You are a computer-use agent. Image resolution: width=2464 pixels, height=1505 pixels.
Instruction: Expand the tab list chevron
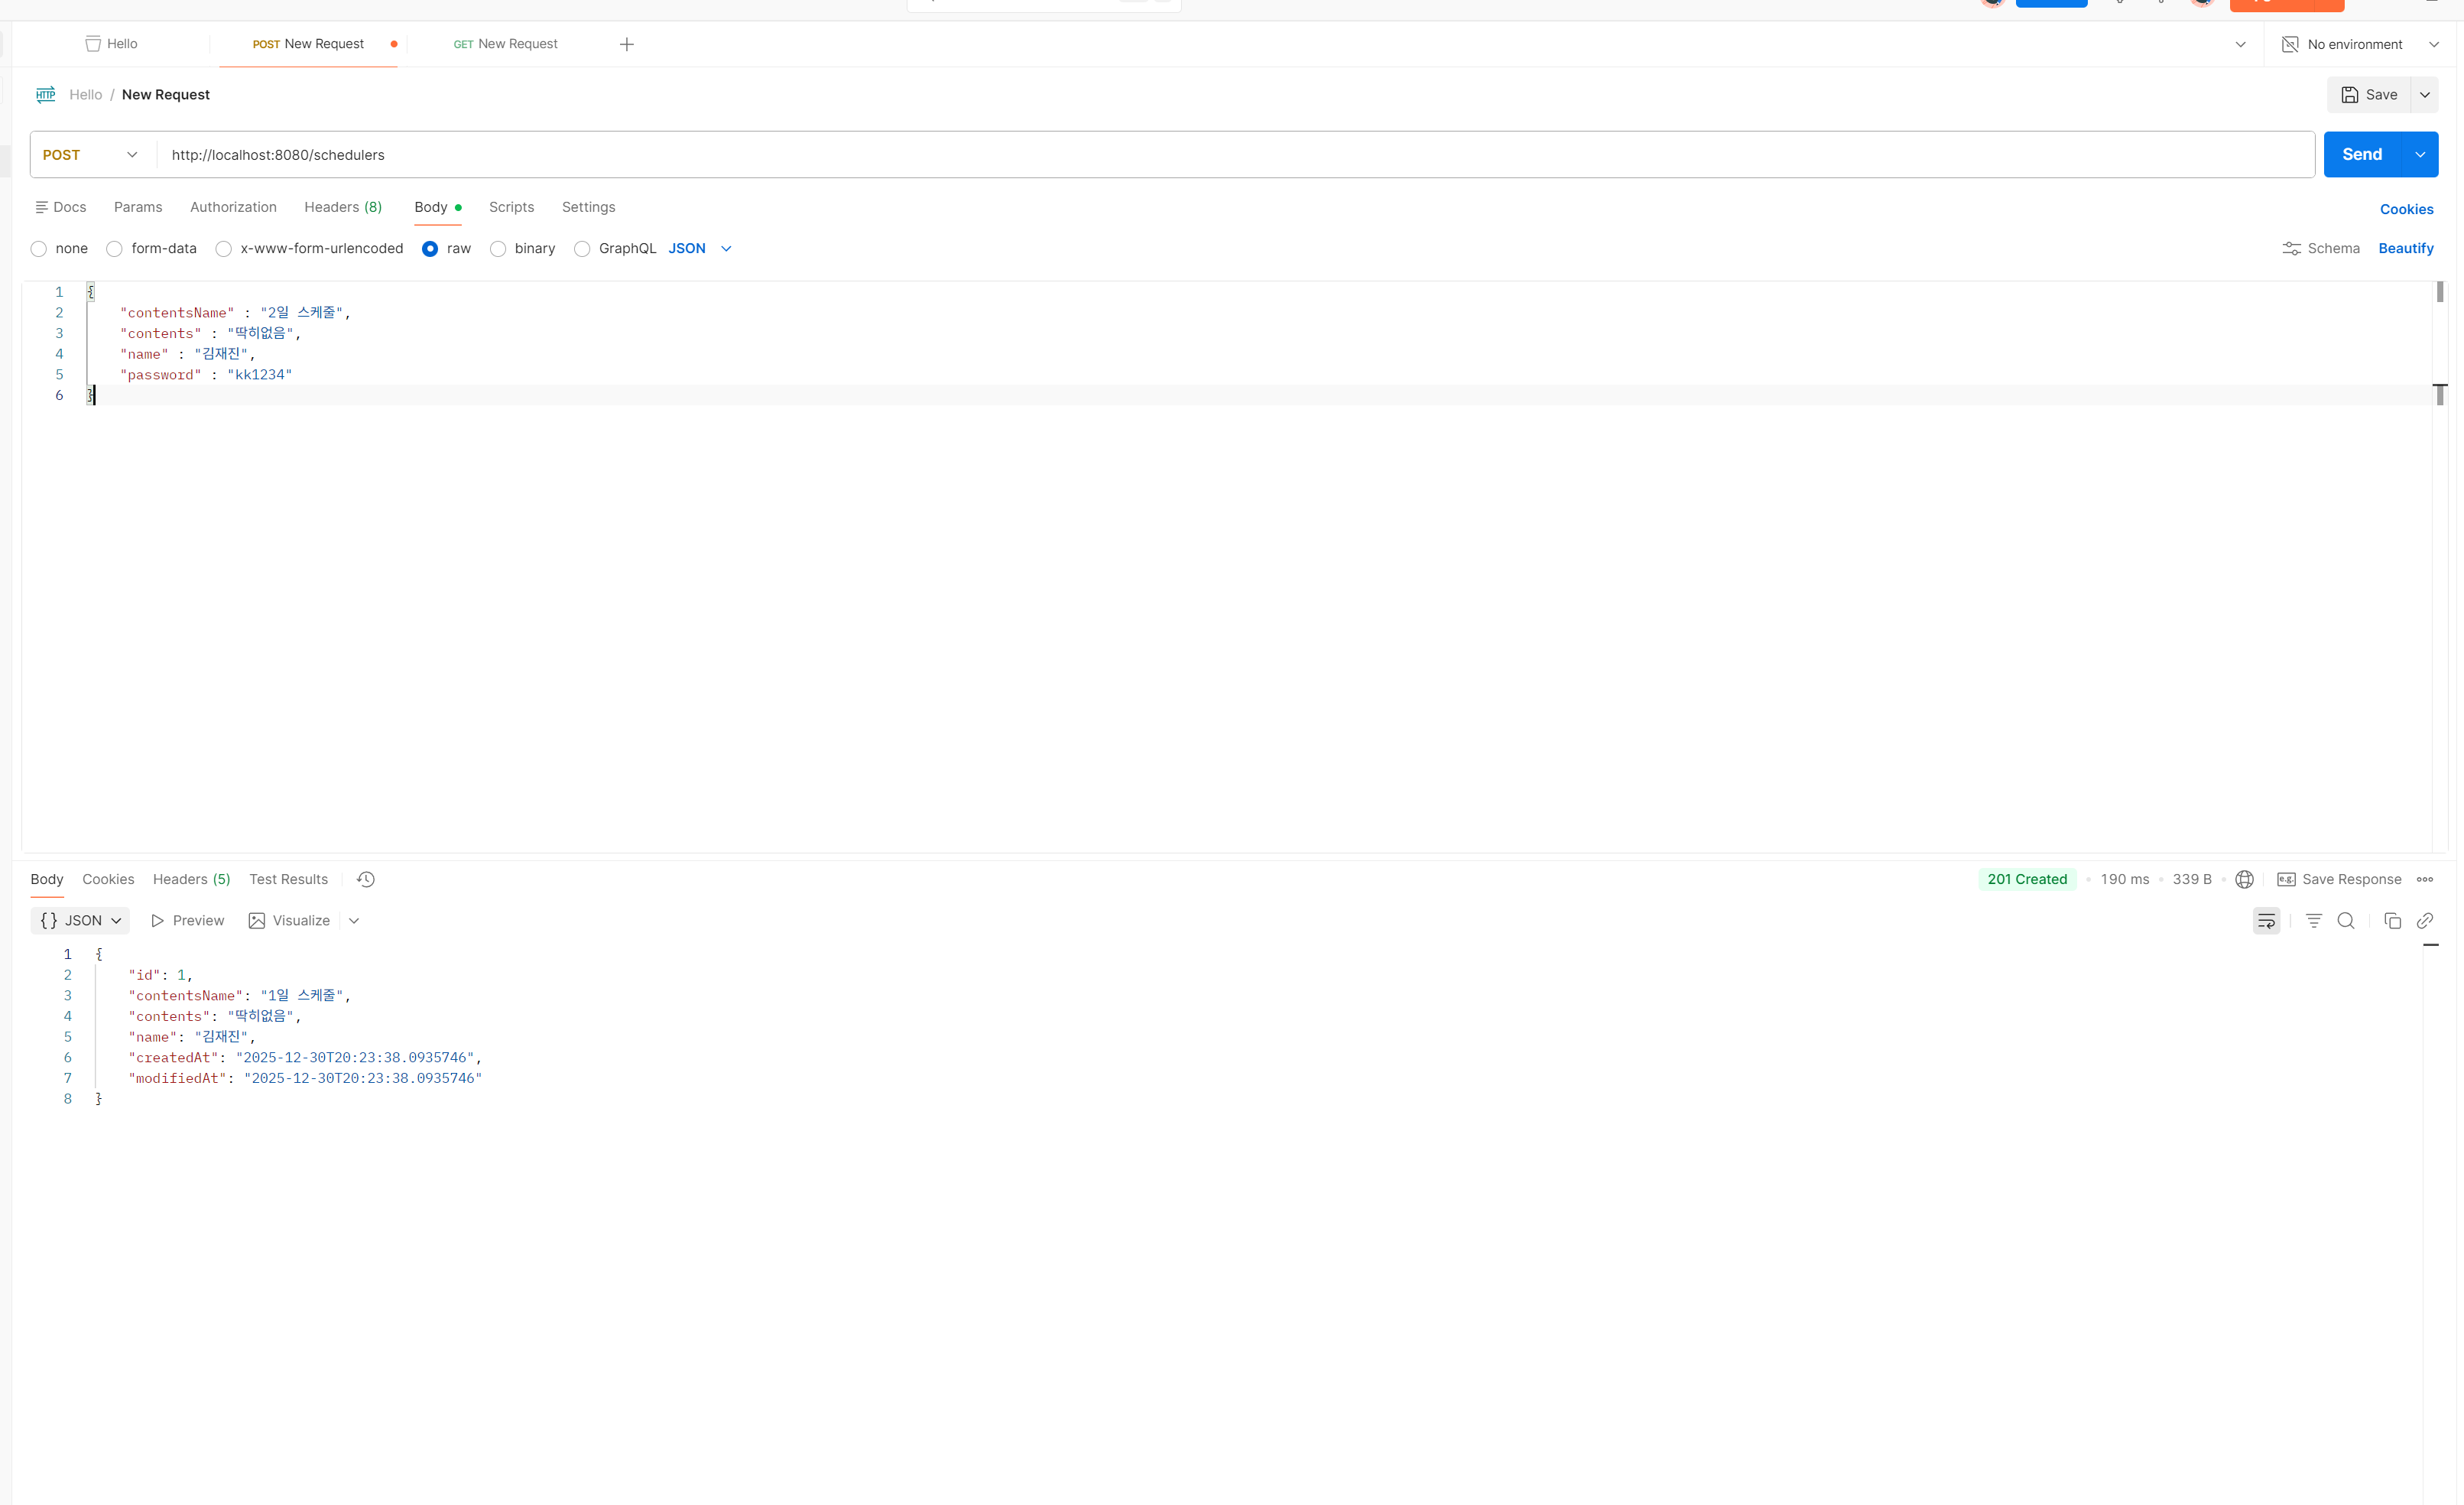[2241, 44]
